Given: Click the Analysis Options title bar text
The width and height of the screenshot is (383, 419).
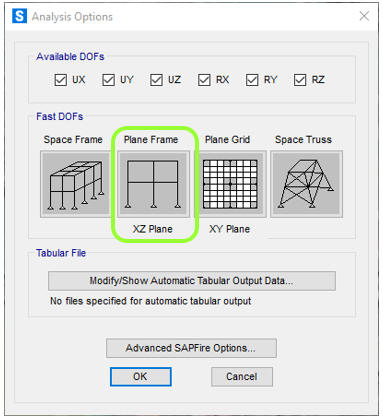Looking at the screenshot, I should [72, 17].
